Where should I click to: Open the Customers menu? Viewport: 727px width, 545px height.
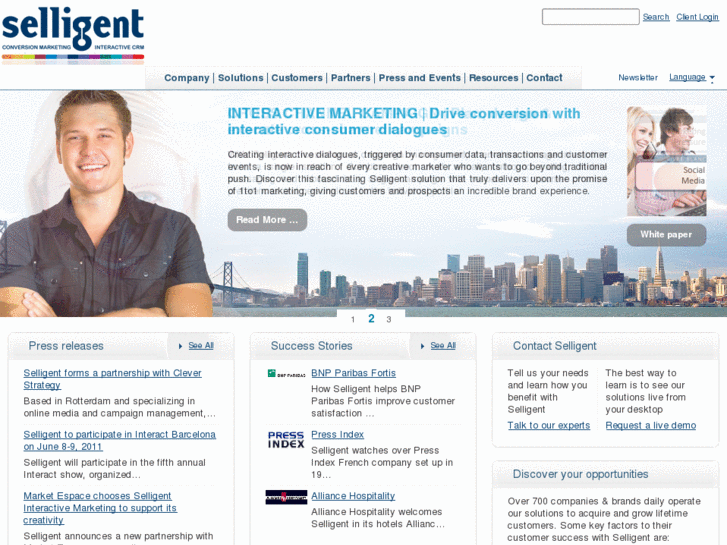(x=297, y=78)
